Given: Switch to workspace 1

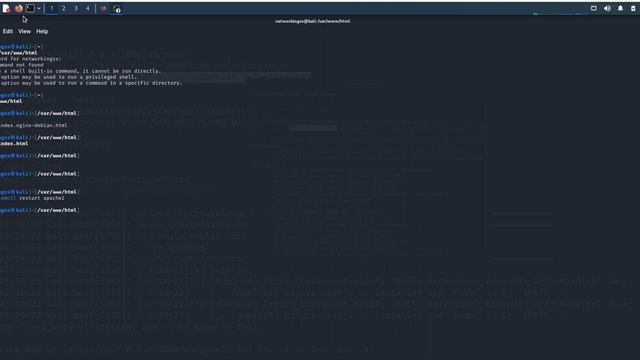Looking at the screenshot, I should pos(52,8).
